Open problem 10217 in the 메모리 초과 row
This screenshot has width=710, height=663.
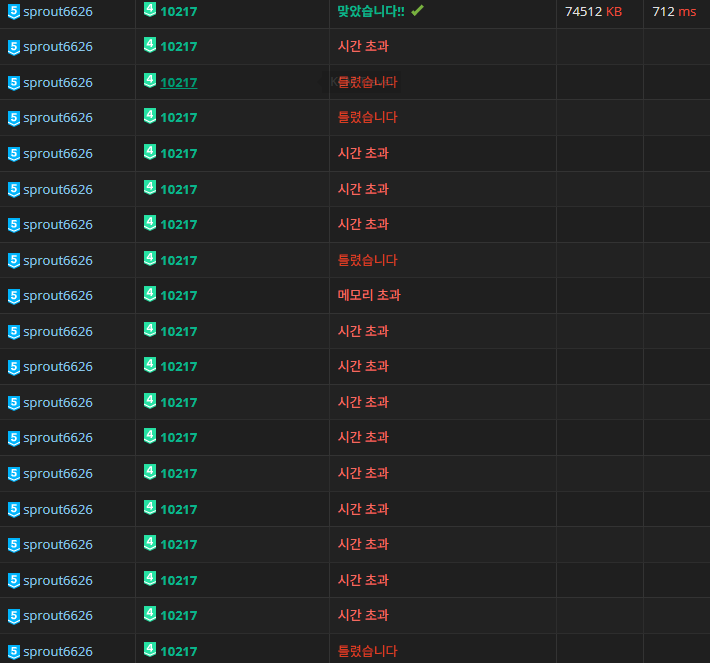pos(179,296)
